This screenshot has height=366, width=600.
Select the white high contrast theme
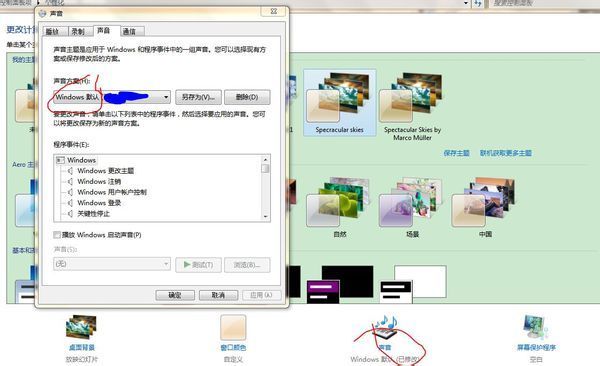413,284
